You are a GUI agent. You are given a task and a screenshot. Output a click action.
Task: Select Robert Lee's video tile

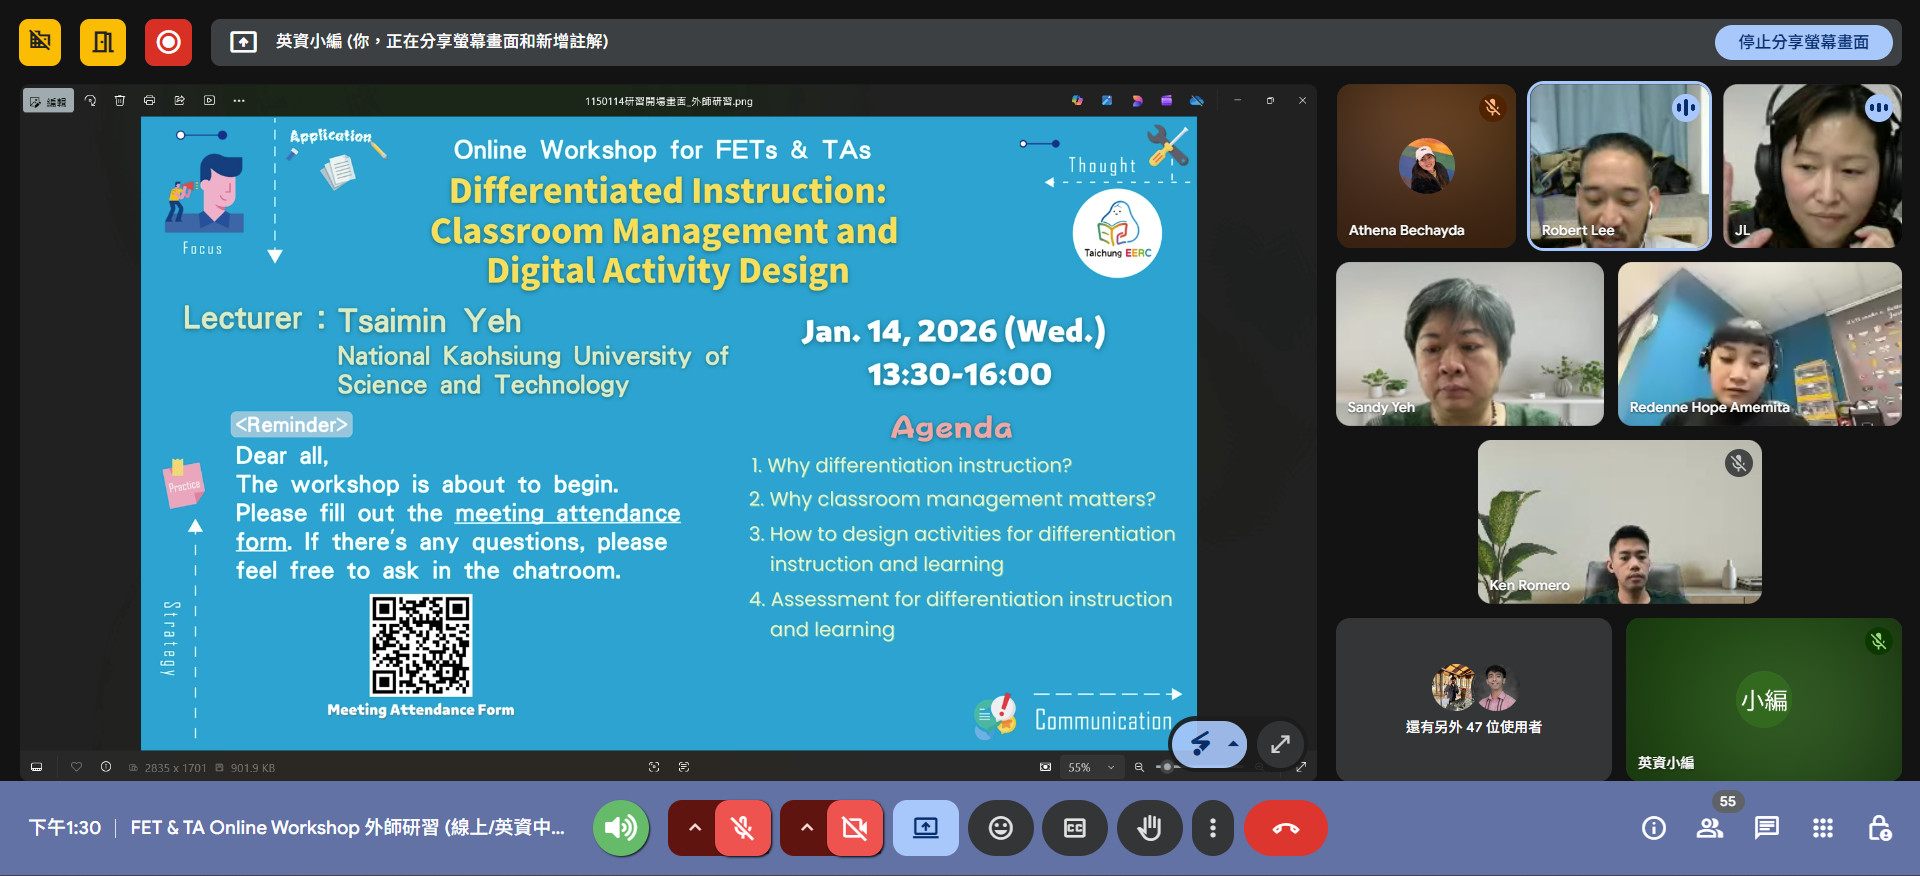tap(1619, 166)
